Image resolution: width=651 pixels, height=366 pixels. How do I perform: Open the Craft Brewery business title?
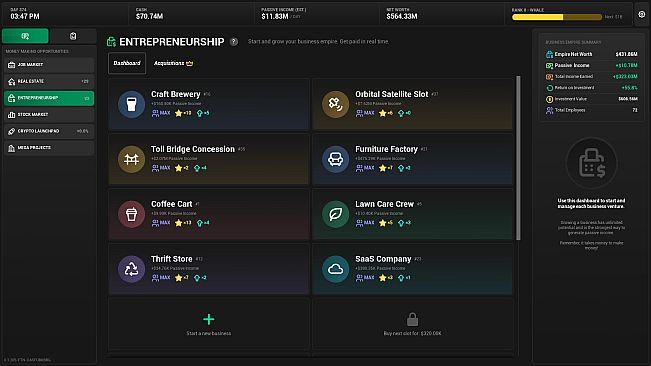tap(176, 94)
